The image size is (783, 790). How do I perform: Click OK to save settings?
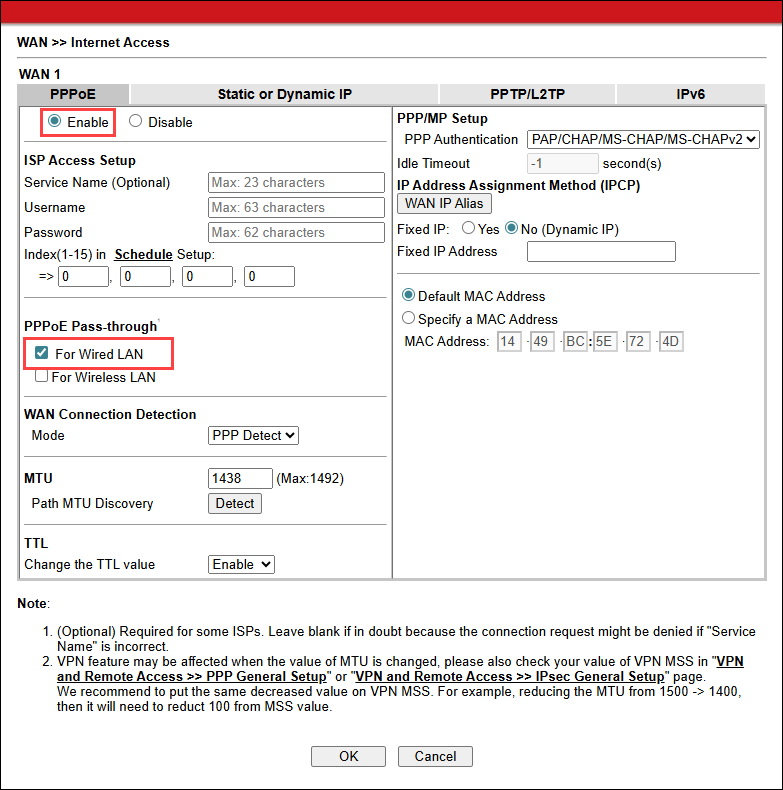348,756
